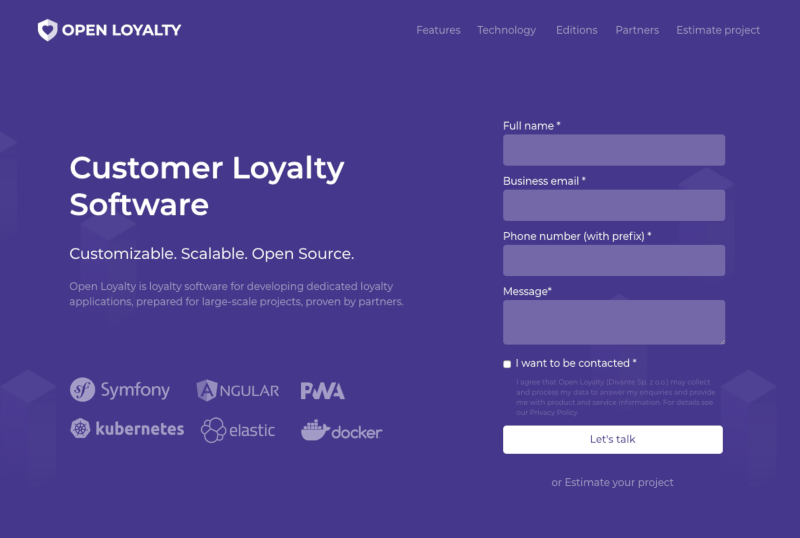Open the Features menu item
Screen dimensions: 800x538
point(438,30)
